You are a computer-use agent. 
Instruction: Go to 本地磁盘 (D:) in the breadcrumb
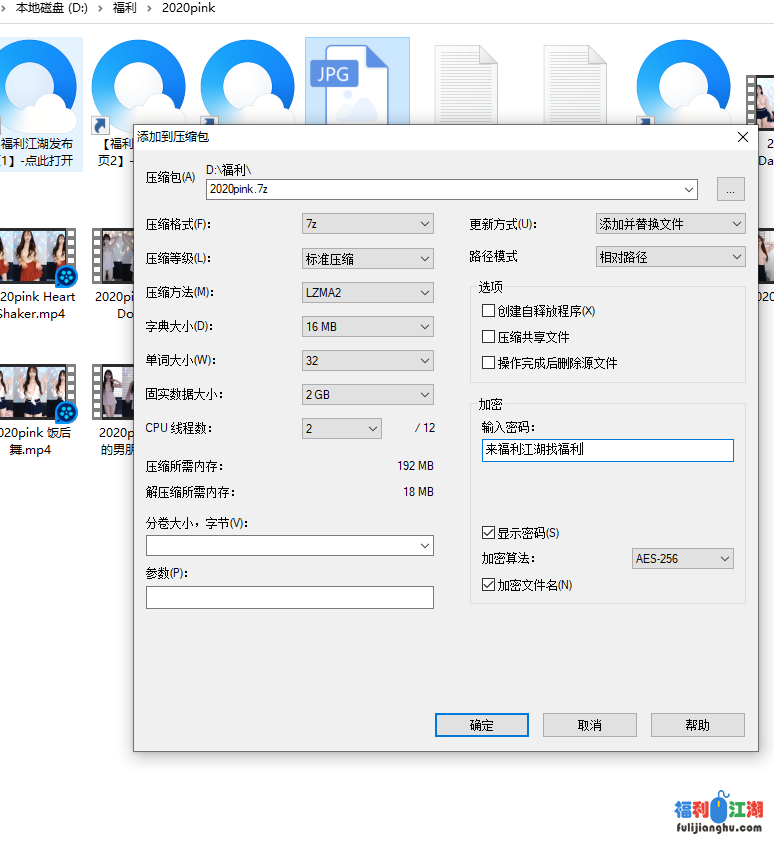pos(52,8)
